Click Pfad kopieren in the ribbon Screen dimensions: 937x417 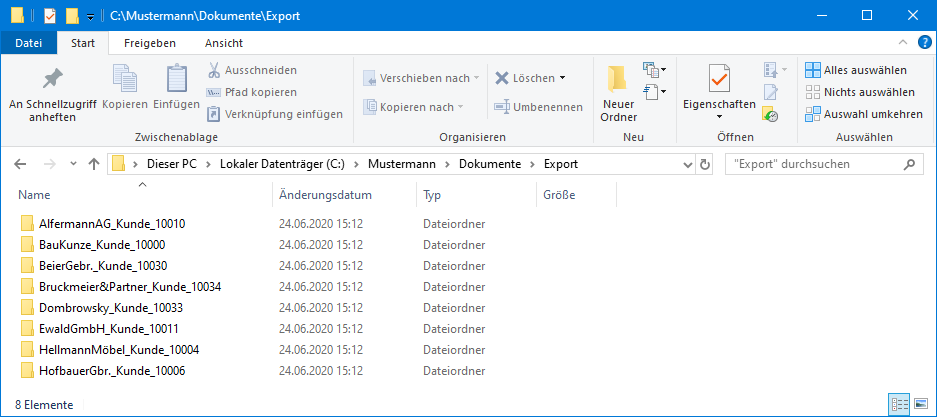pyautogui.click(x=252, y=92)
